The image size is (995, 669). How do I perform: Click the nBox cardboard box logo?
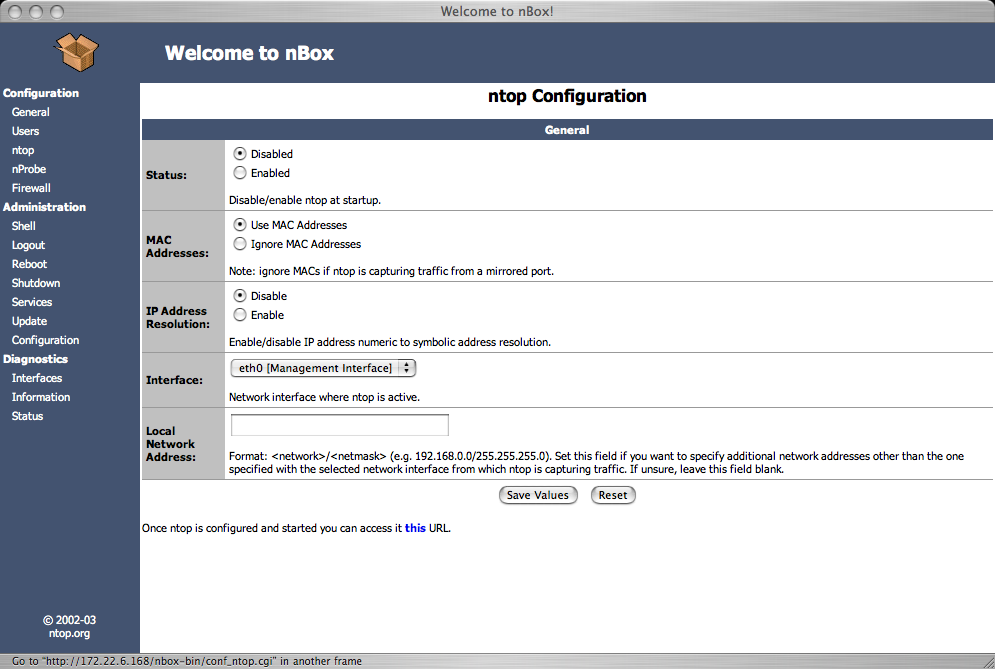click(x=77, y=52)
